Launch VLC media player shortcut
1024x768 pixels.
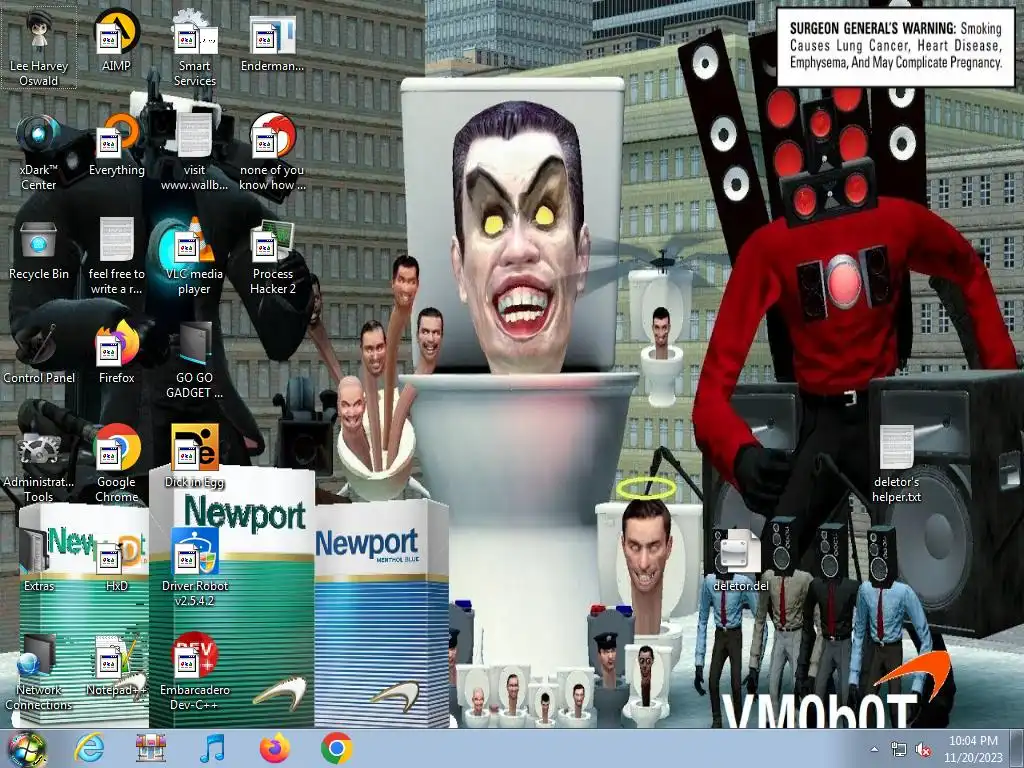pyautogui.click(x=195, y=257)
